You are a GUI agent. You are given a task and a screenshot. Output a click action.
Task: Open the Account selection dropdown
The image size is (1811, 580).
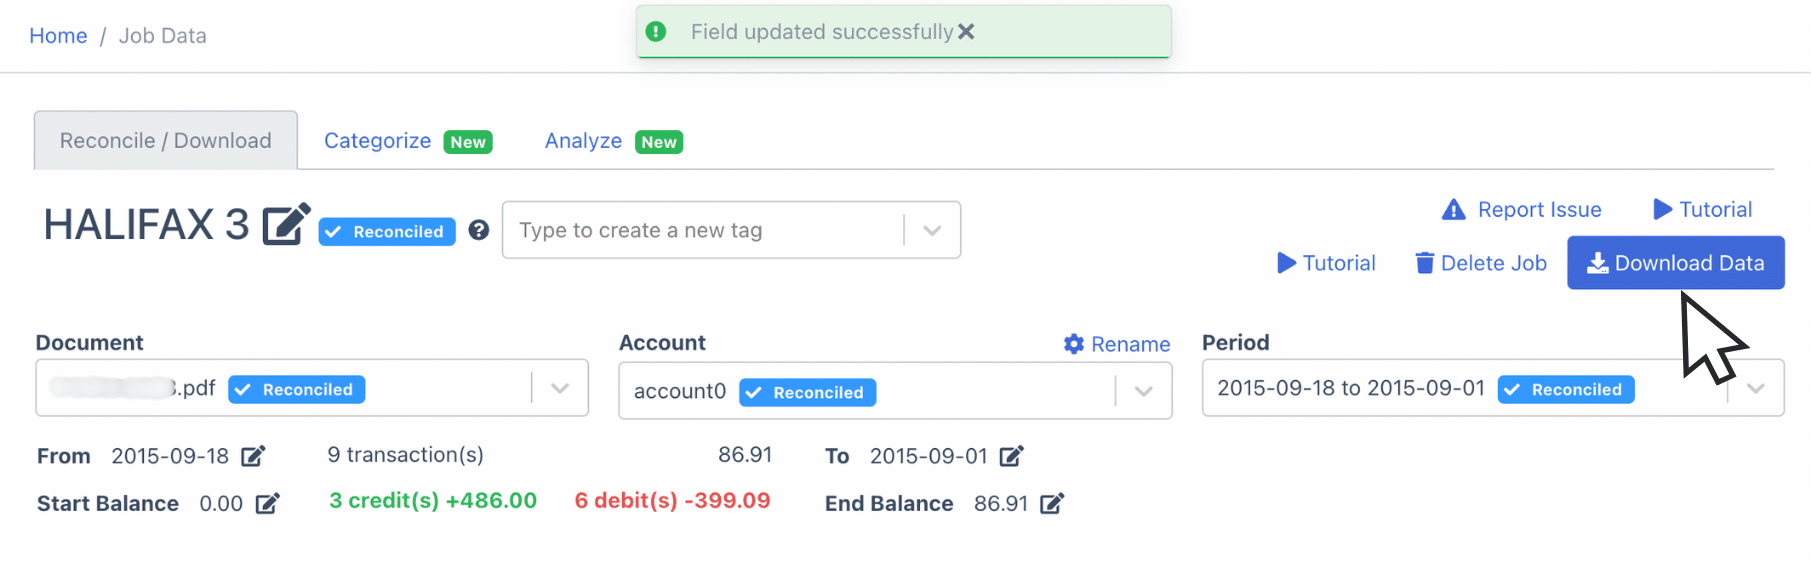point(1143,391)
